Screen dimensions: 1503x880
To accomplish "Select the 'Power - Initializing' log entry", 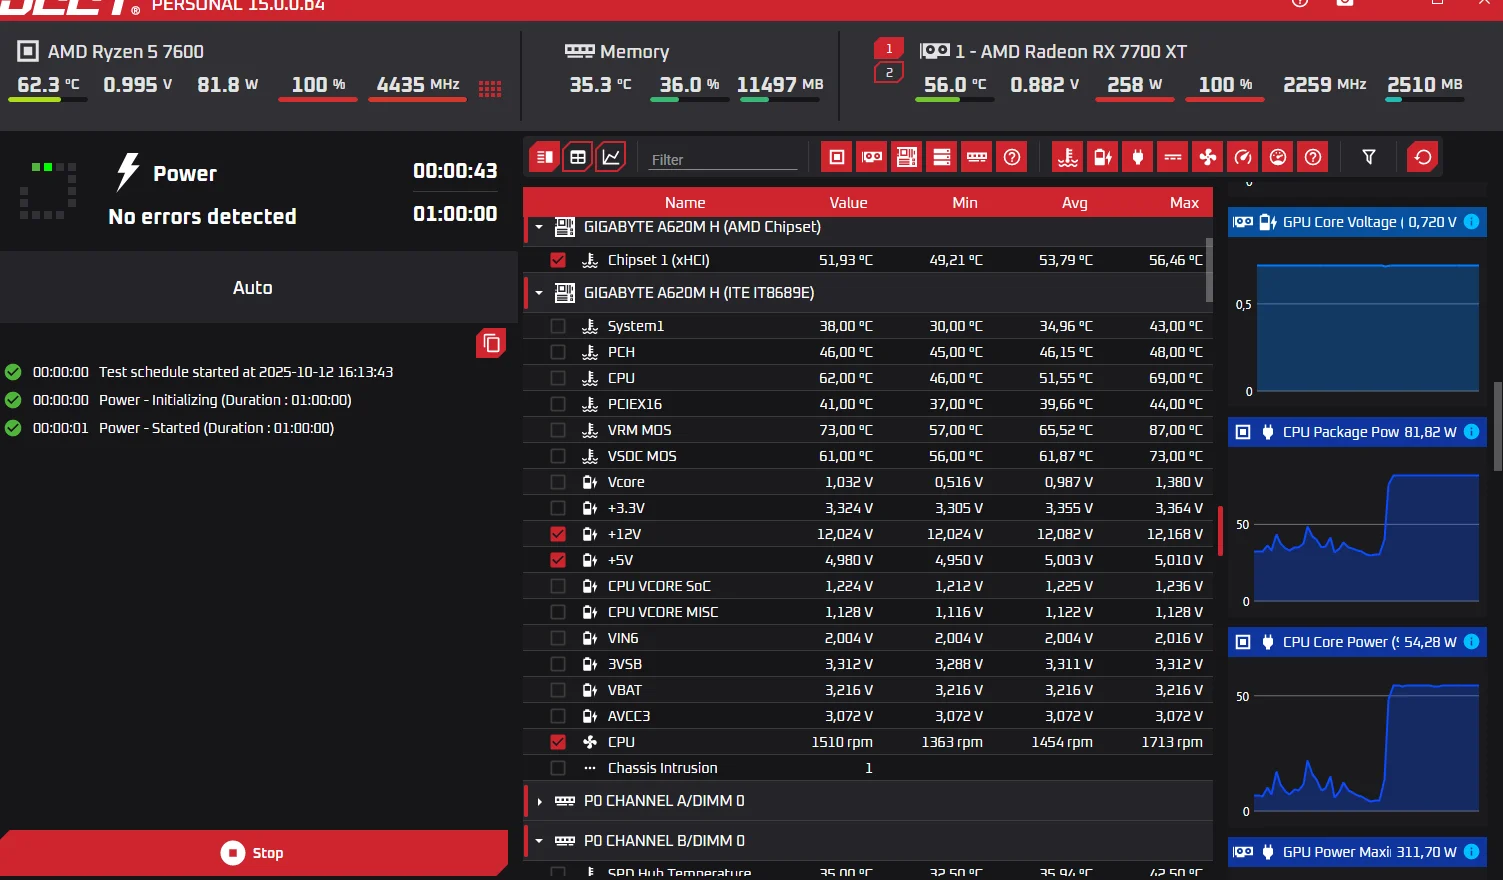I will (225, 400).
